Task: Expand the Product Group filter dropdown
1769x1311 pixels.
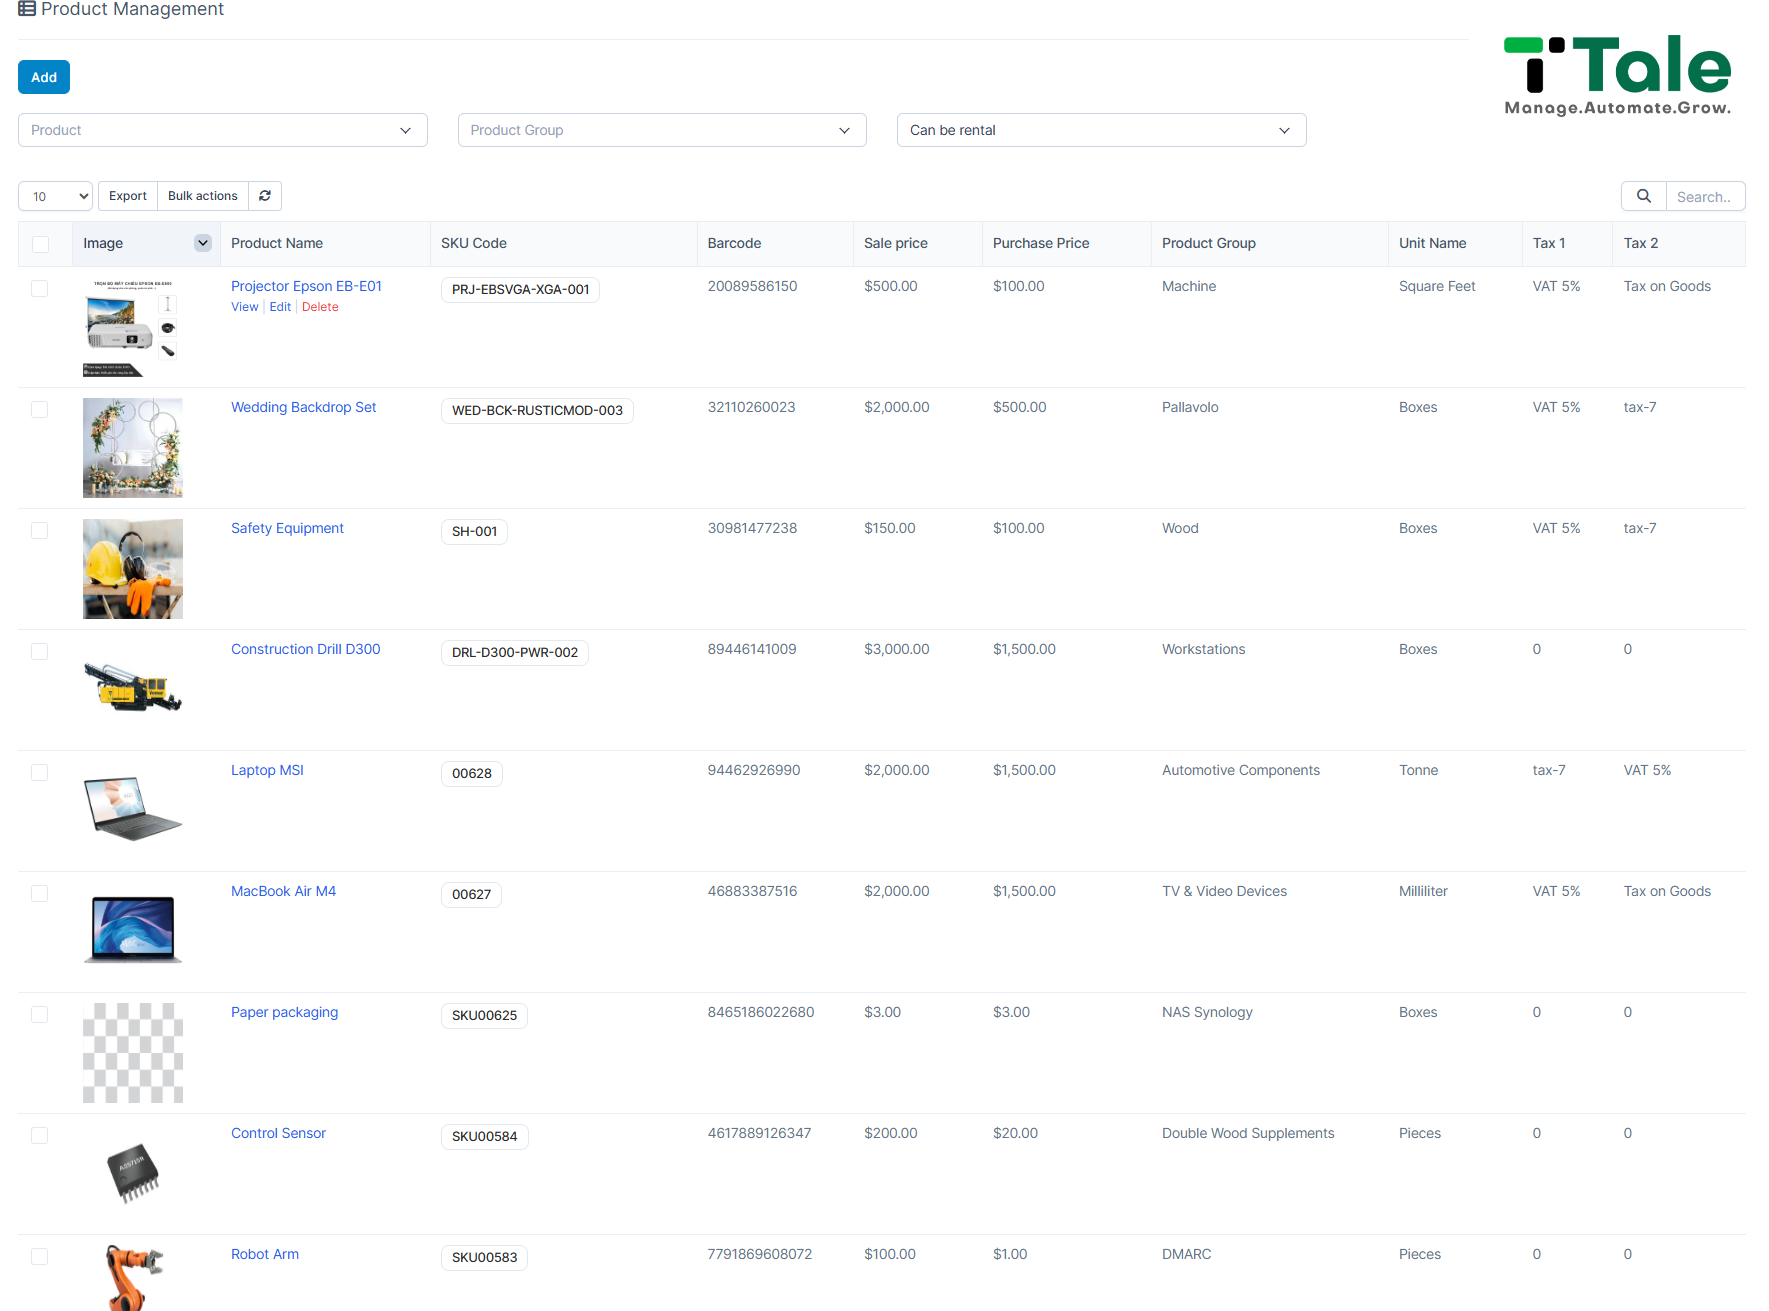Action: pyautogui.click(x=662, y=130)
